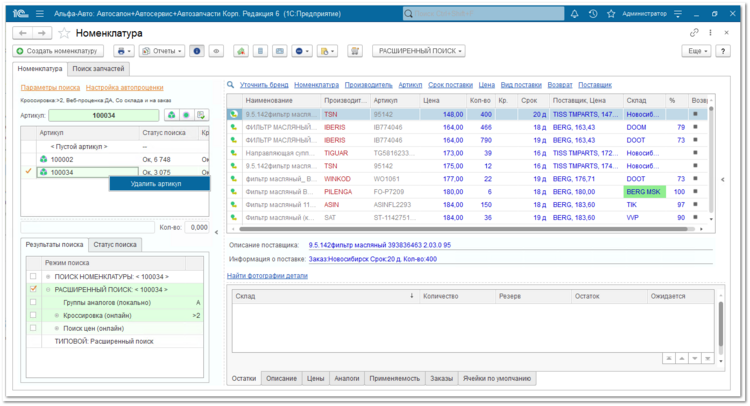750x406 pixels.
Task: Open Параметры поиска link
Action: [50, 88]
